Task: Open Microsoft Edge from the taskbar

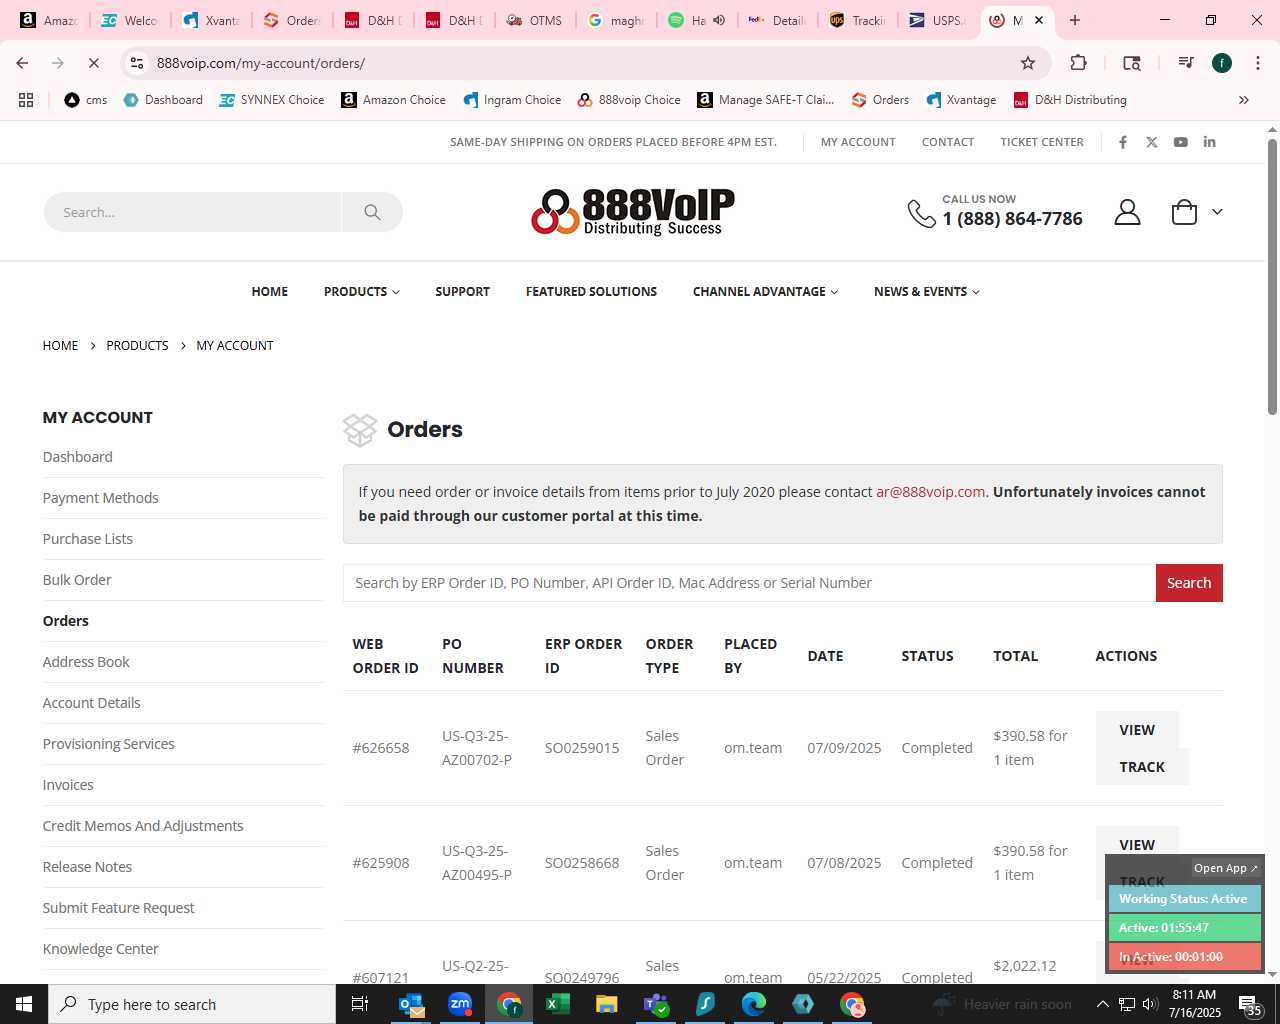Action: click(754, 1004)
